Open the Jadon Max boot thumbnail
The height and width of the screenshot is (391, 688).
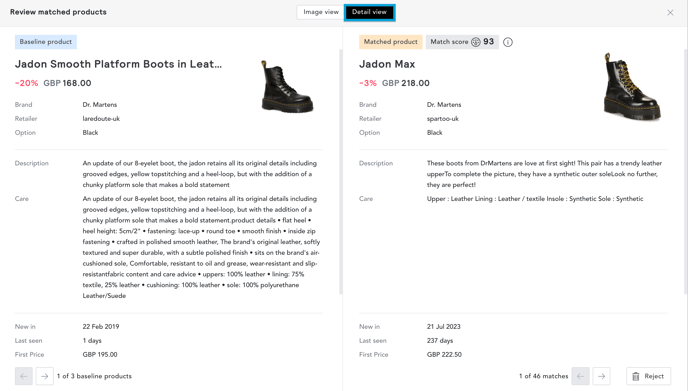point(632,86)
